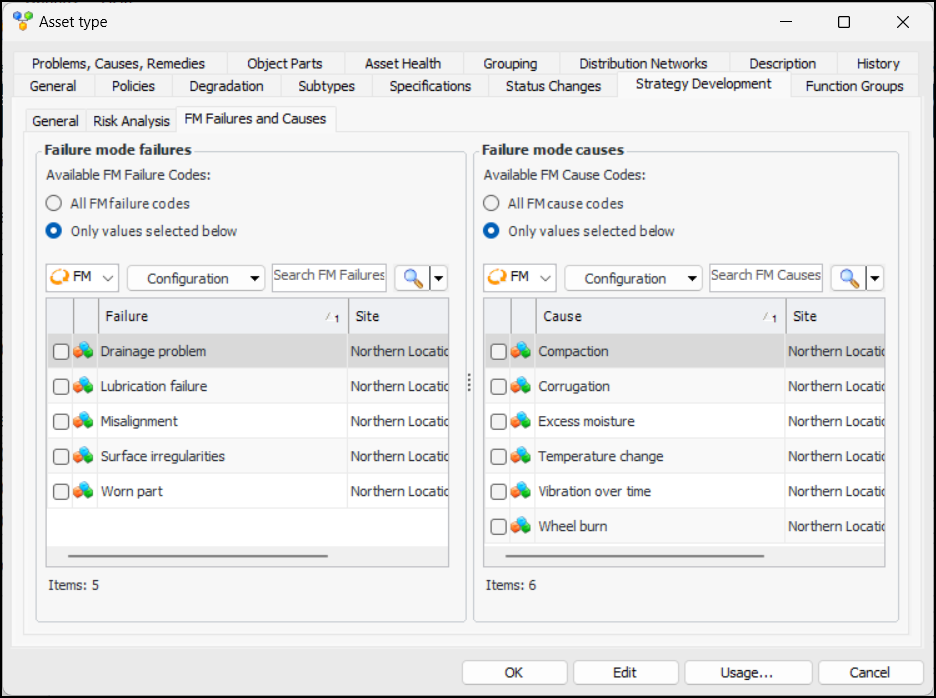The width and height of the screenshot is (936, 698).
Task: Click the icon beside Misalignment row
Action: click(x=84, y=422)
